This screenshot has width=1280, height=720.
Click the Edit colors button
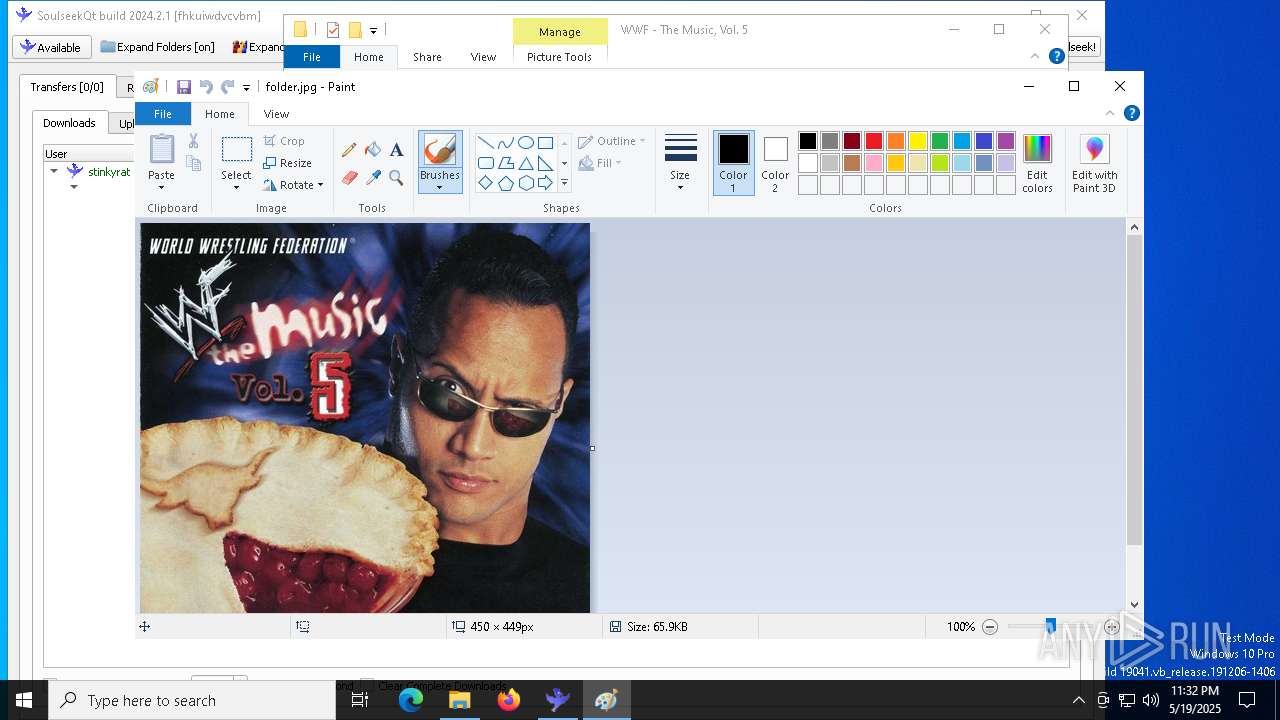[x=1037, y=163]
